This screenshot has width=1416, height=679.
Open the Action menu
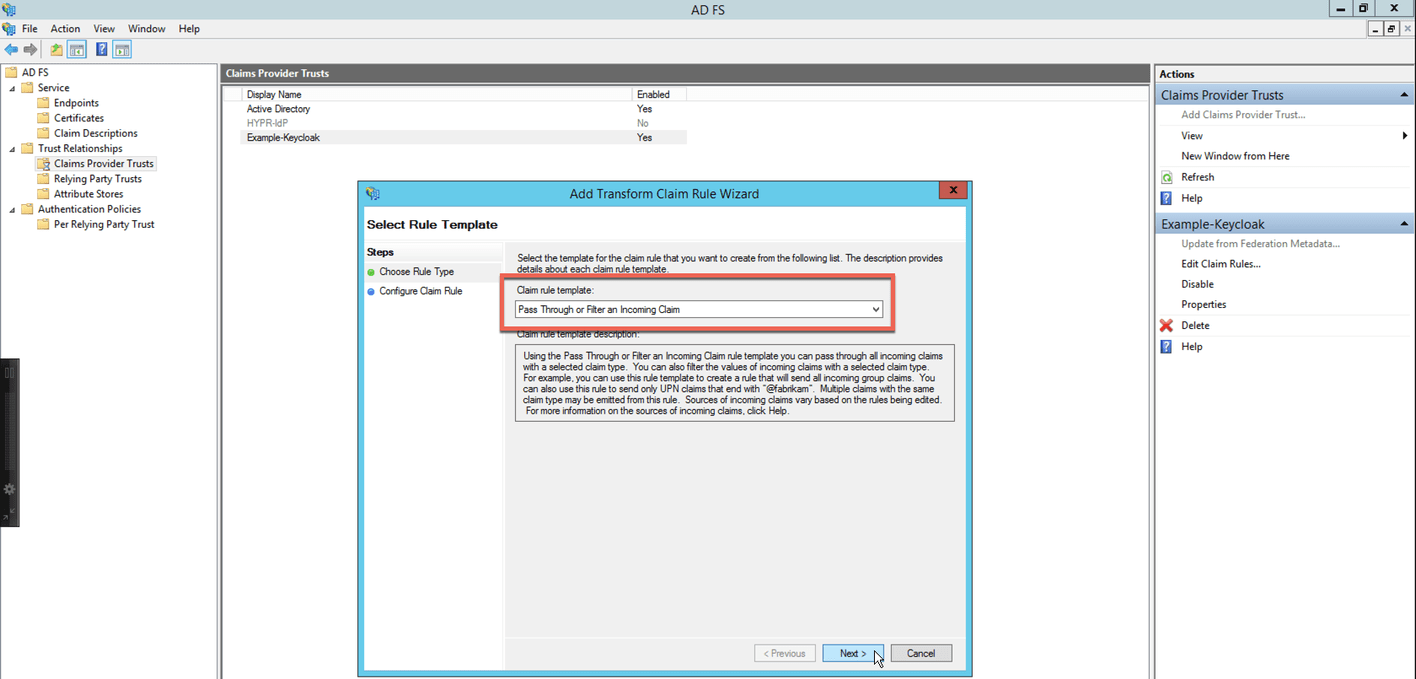click(65, 29)
